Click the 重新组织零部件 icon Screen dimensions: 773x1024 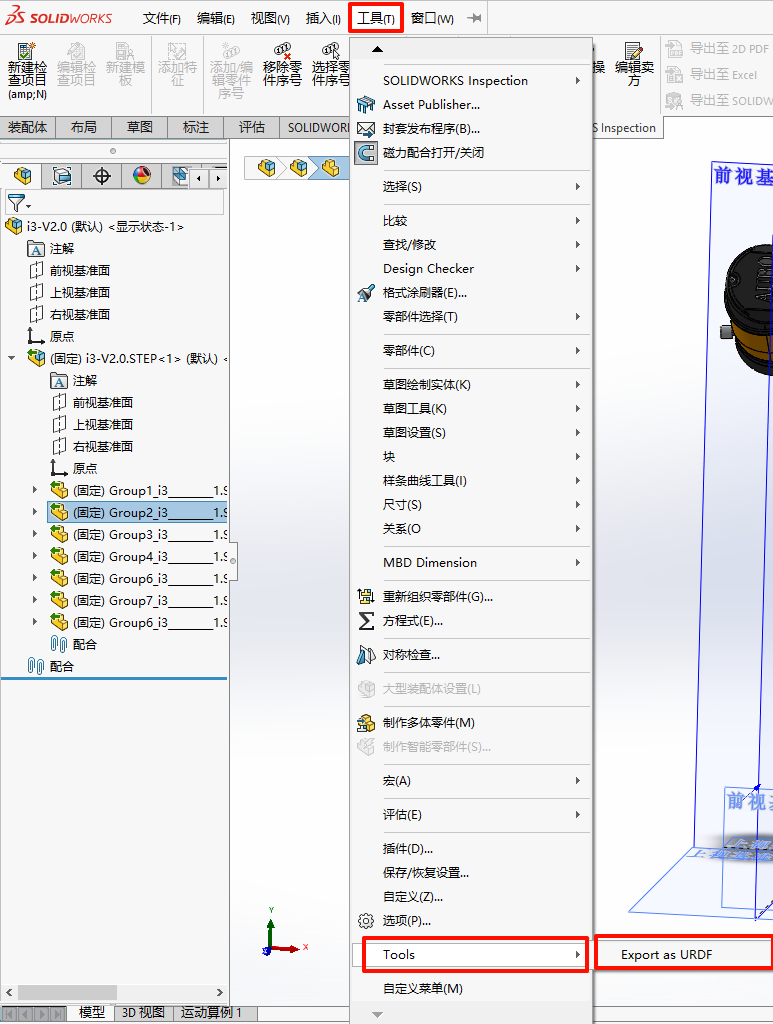pos(366,596)
